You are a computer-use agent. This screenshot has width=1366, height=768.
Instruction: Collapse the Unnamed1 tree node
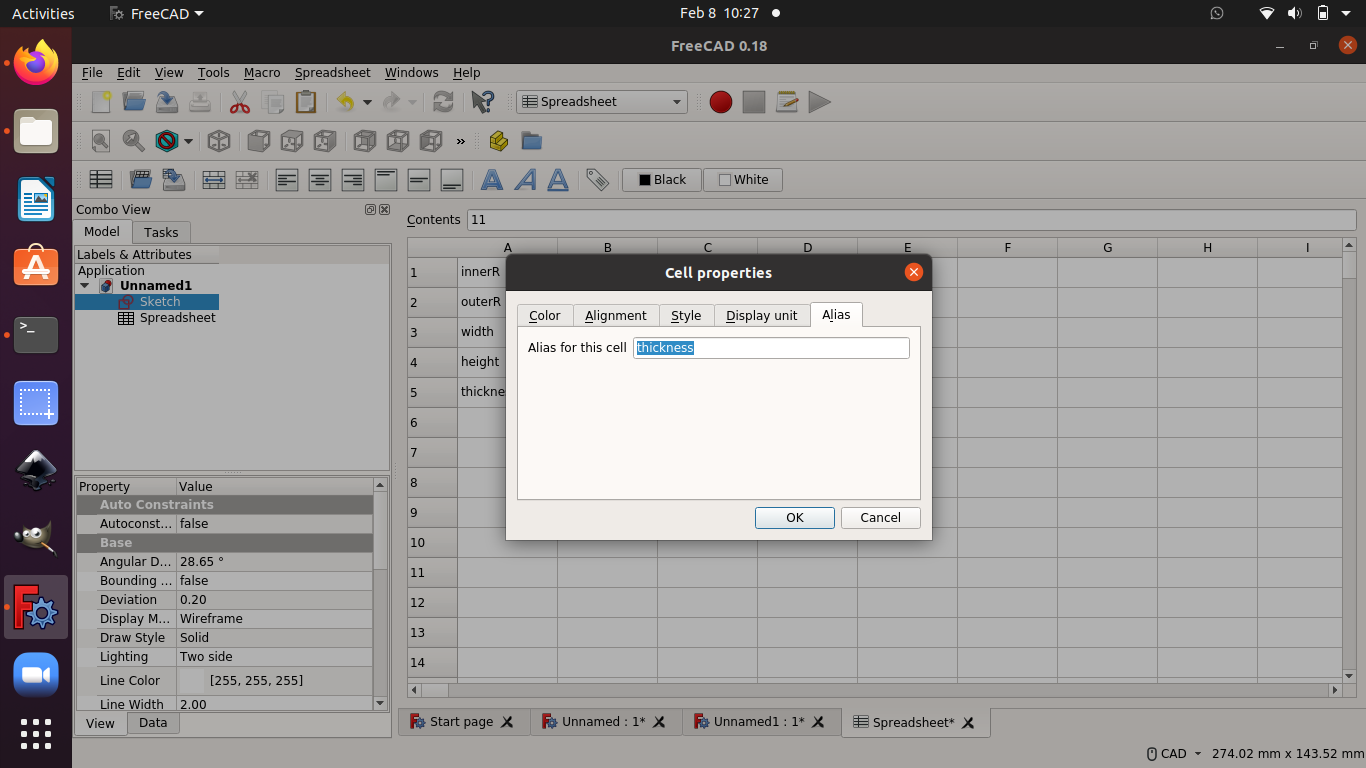(85, 286)
